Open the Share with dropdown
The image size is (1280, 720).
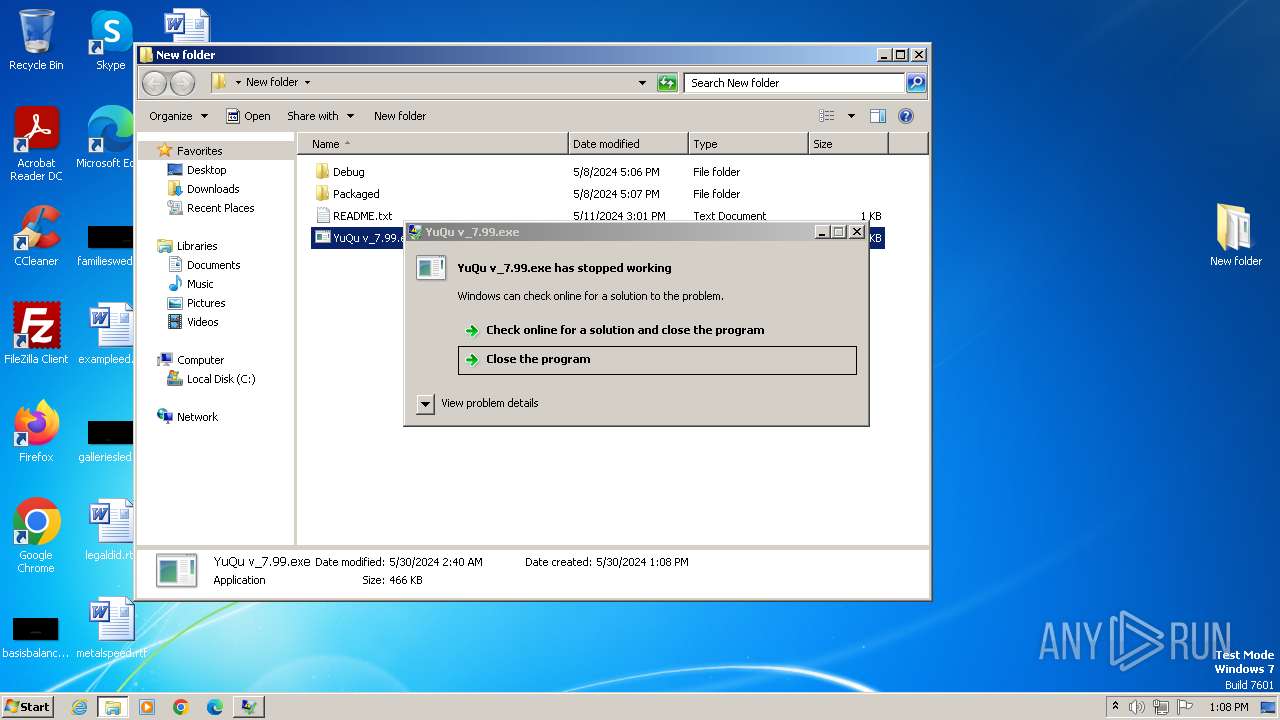(320, 116)
